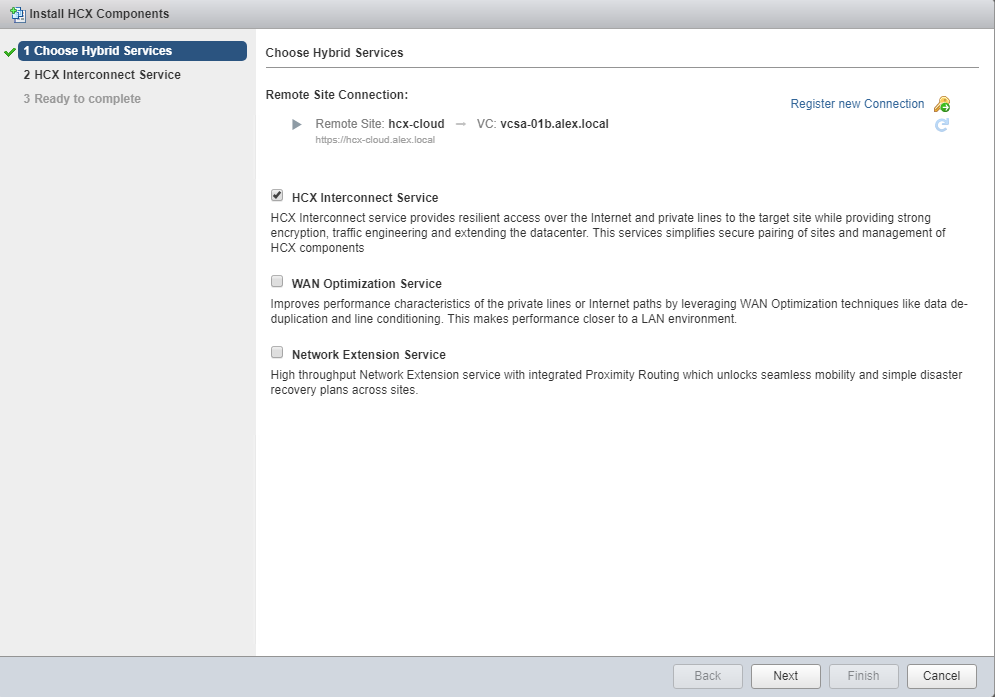The width and height of the screenshot is (995, 697).
Task: Click the hcx-cloud remote site name
Action: point(416,124)
